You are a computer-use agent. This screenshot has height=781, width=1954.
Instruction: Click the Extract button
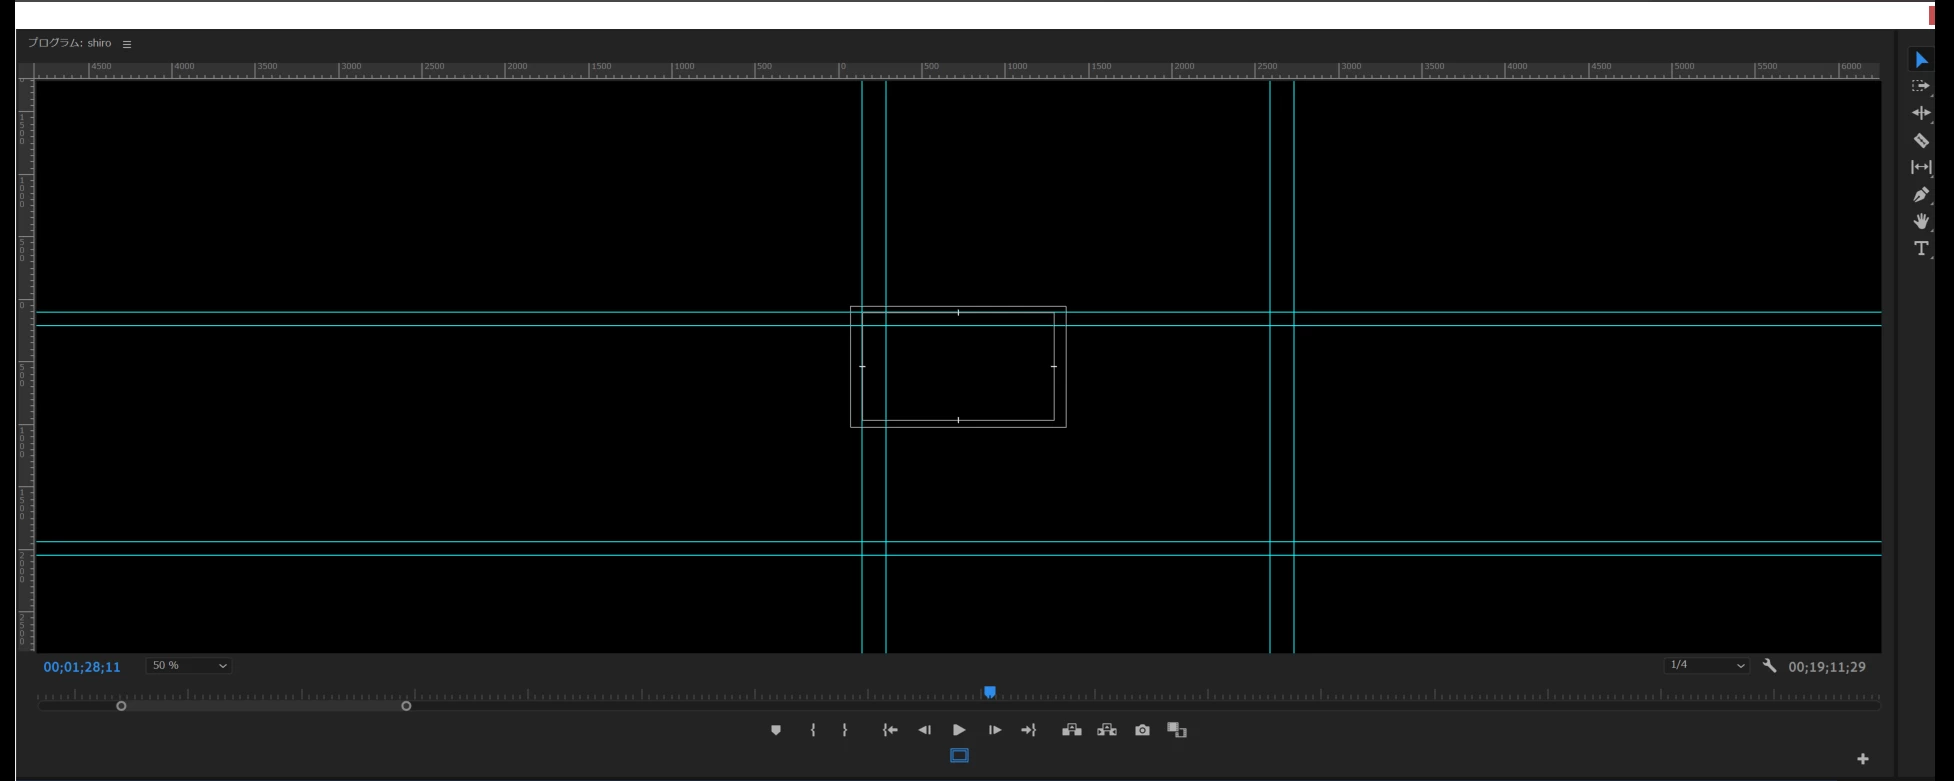click(1106, 730)
